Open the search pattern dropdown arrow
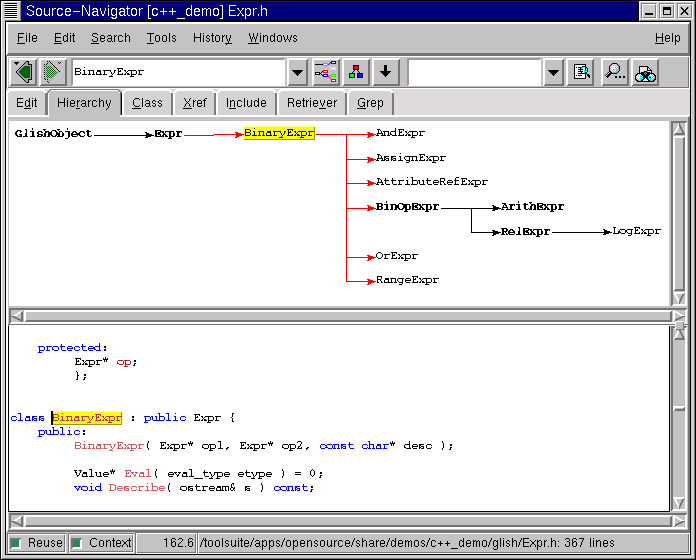Screen dimensions: 696x560 tap(553, 72)
